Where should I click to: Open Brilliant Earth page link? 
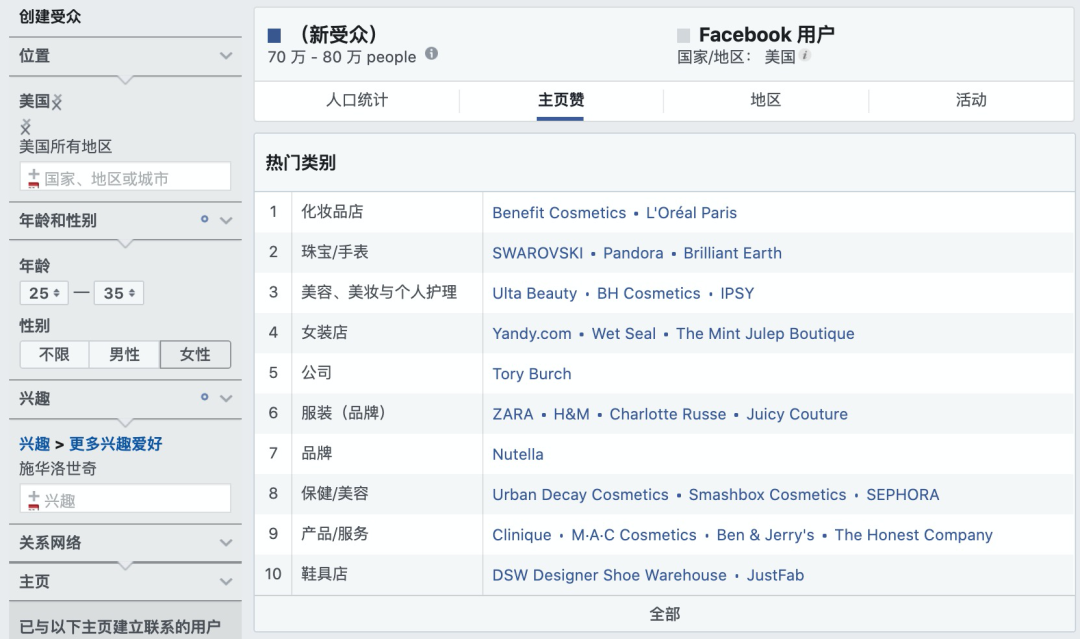click(733, 253)
